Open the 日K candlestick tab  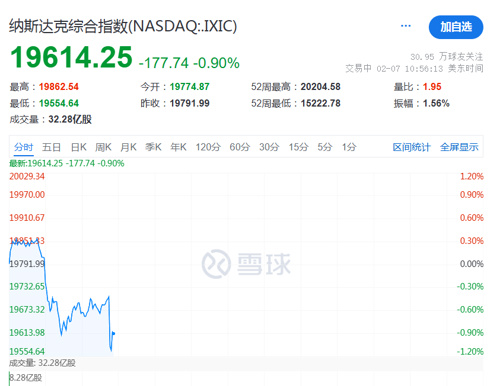pyautogui.click(x=79, y=147)
